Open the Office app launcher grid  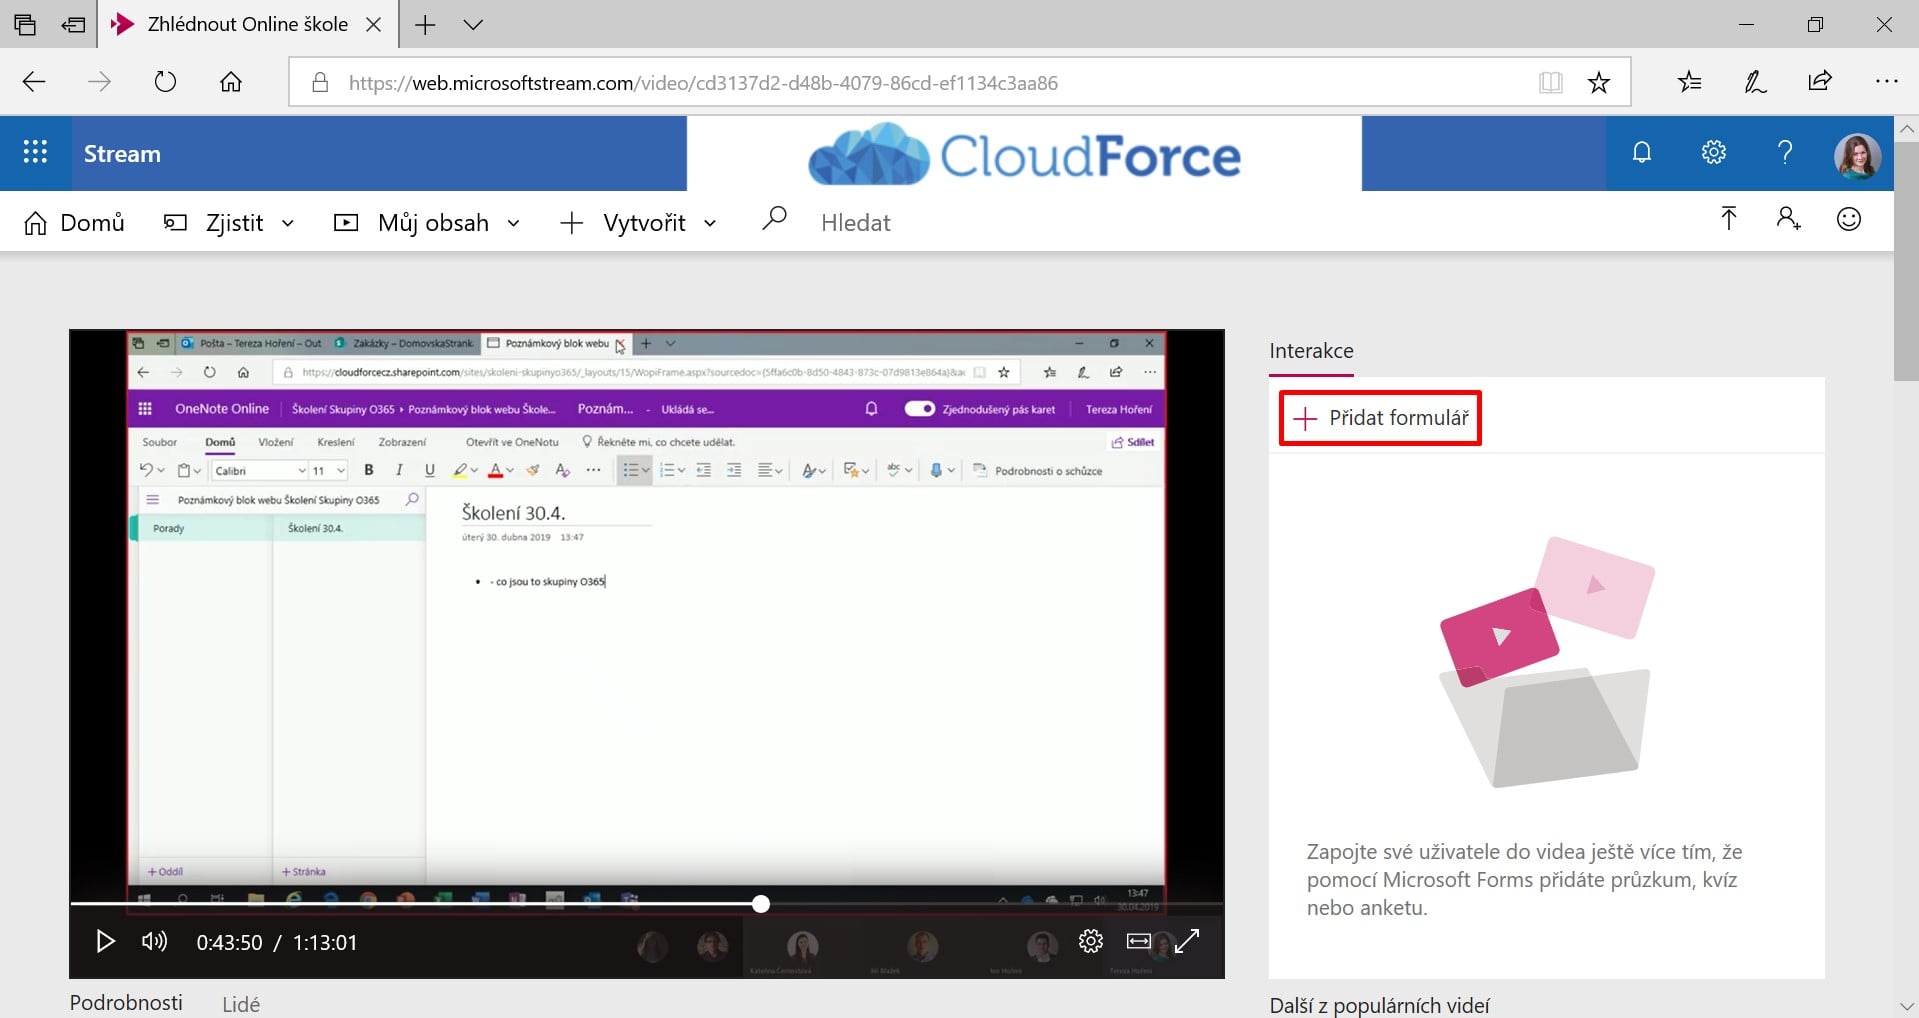coord(35,153)
